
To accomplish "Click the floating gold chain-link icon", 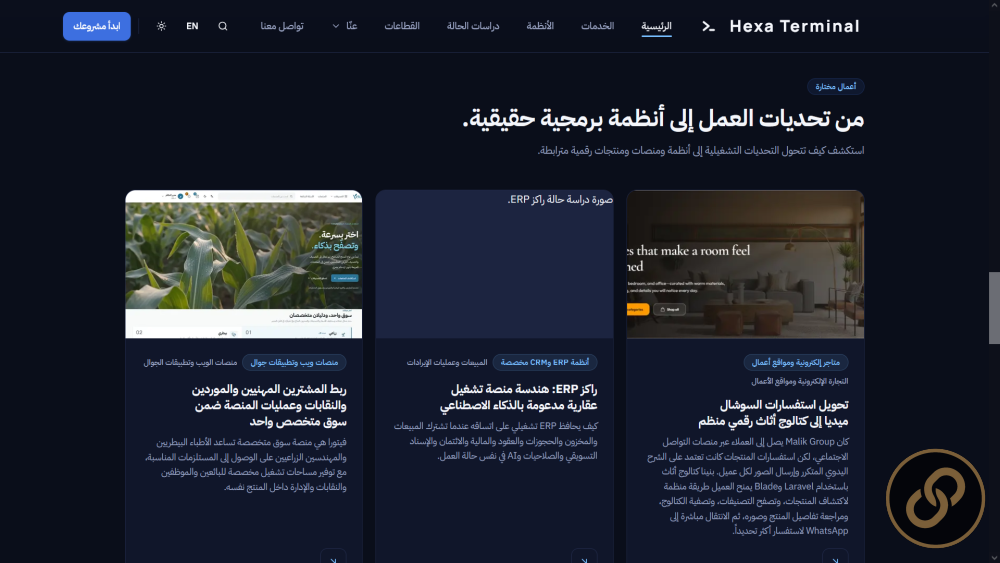I will [935, 499].
